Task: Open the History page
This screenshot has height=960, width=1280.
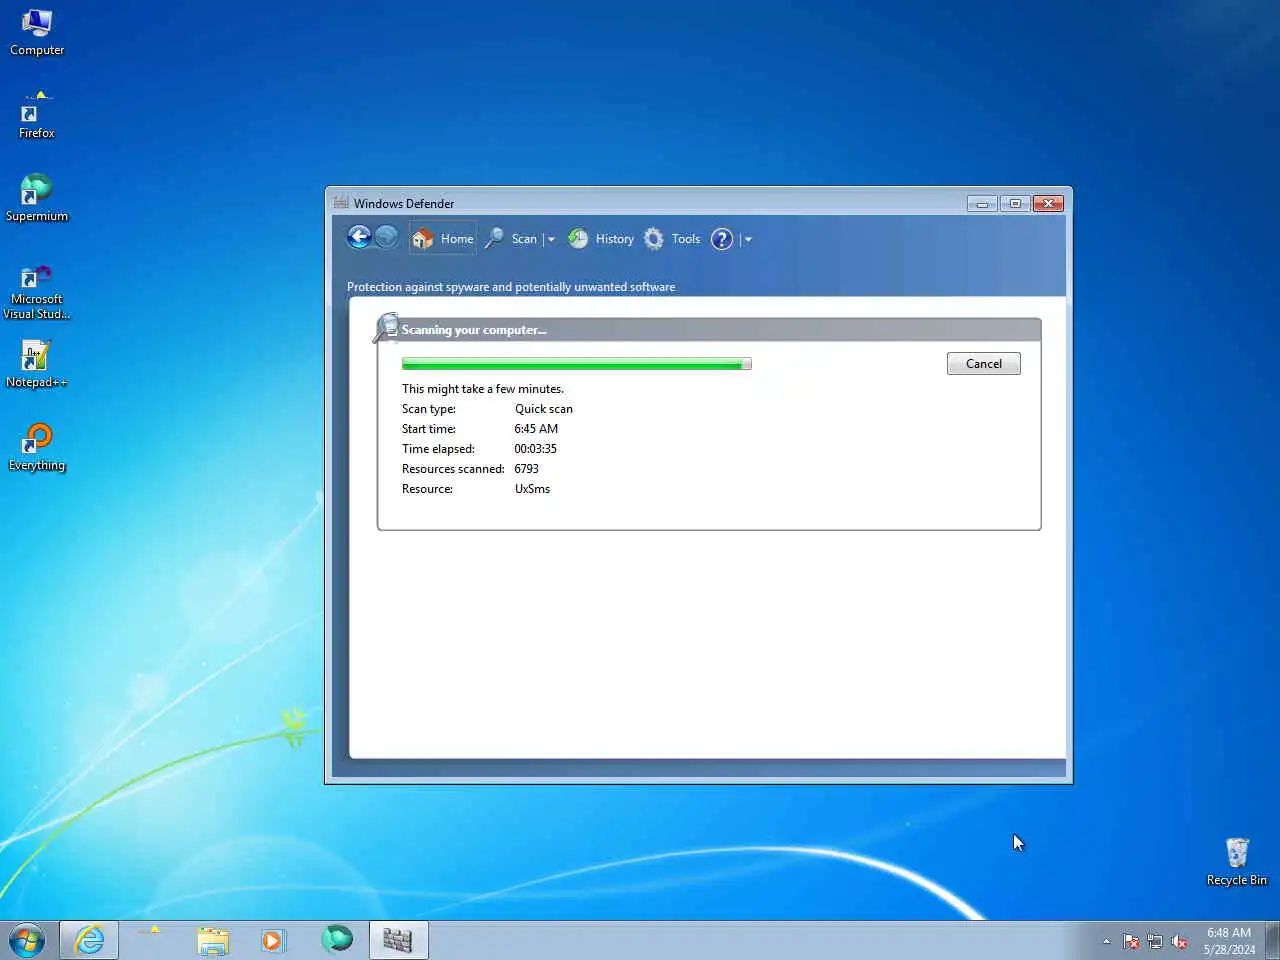Action: 601,239
